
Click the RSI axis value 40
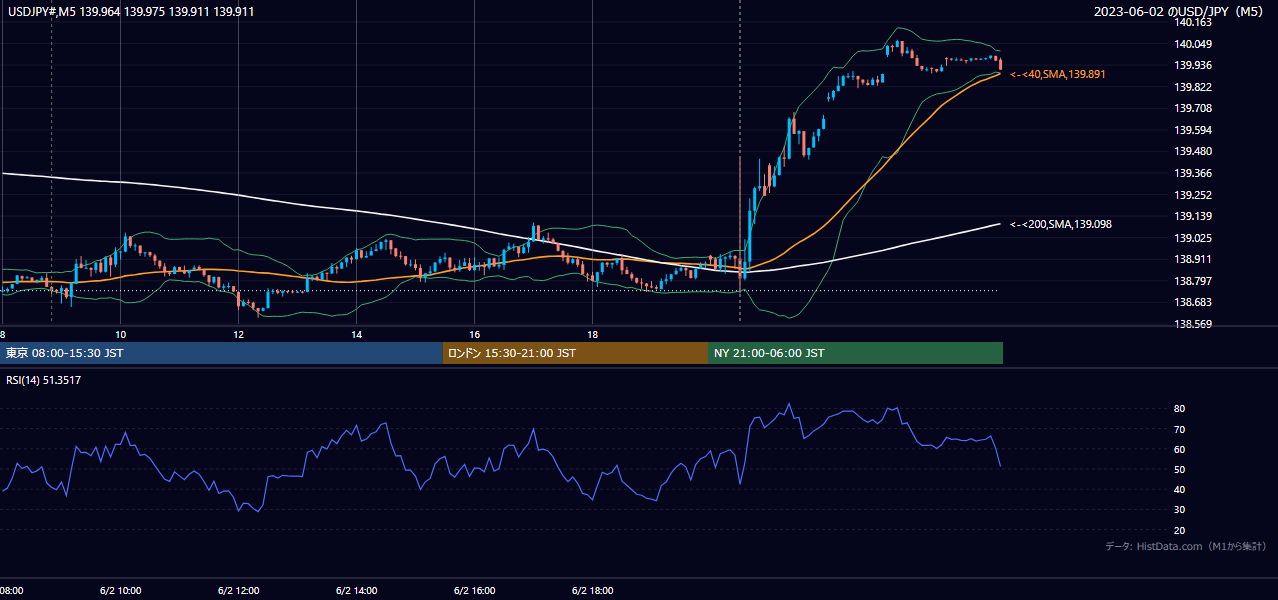pos(1179,489)
